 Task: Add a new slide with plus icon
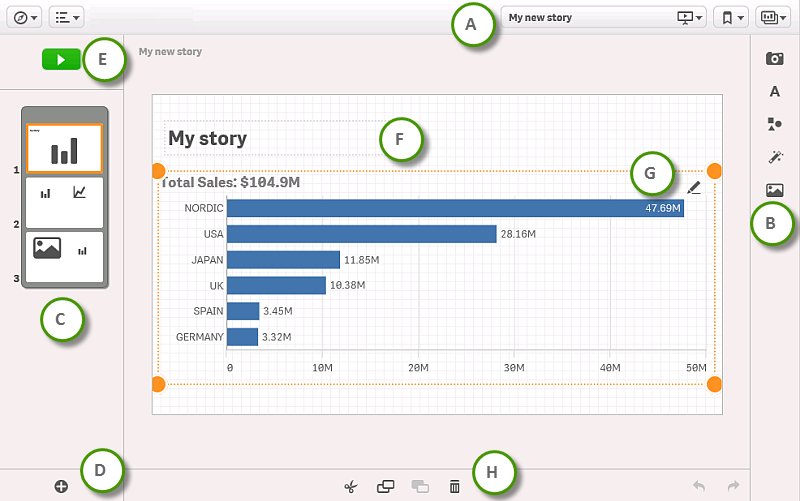(61, 486)
